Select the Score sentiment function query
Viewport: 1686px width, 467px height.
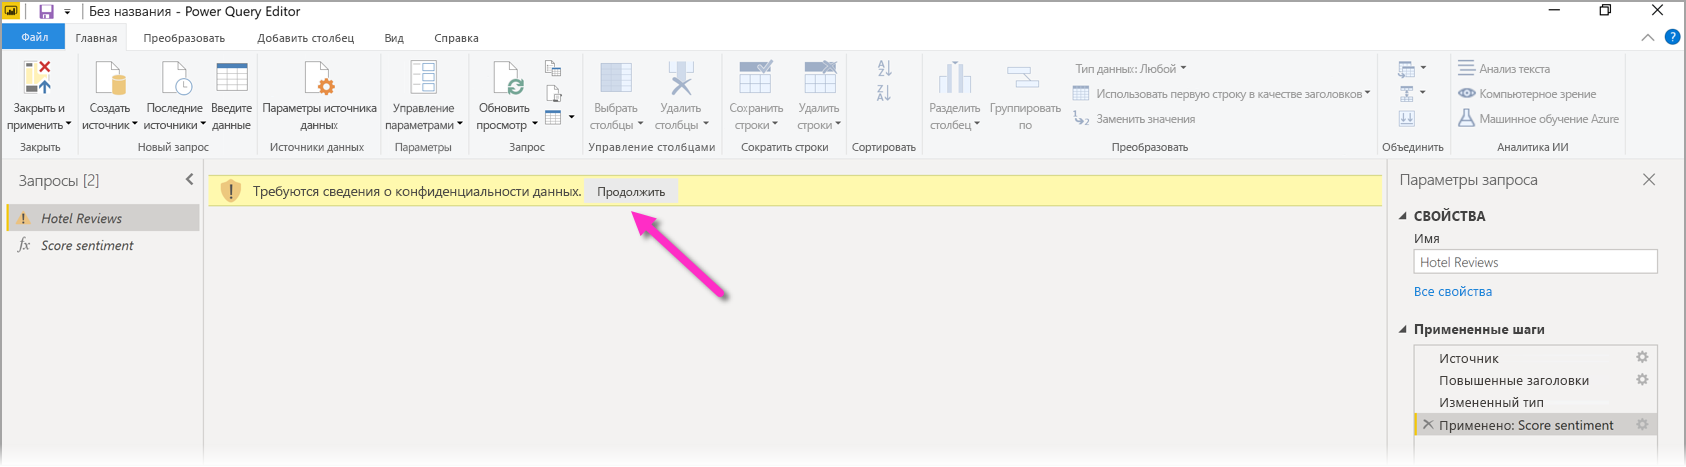tap(103, 245)
